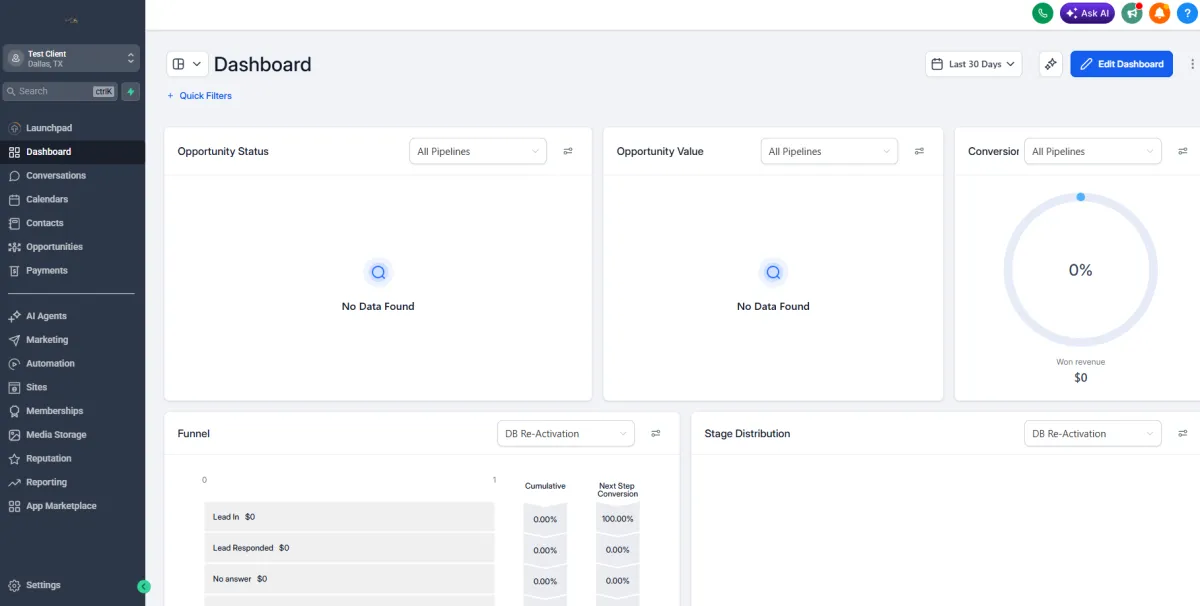
Task: Open Opportunity Value All Pipelines dropdown
Action: [x=829, y=151]
